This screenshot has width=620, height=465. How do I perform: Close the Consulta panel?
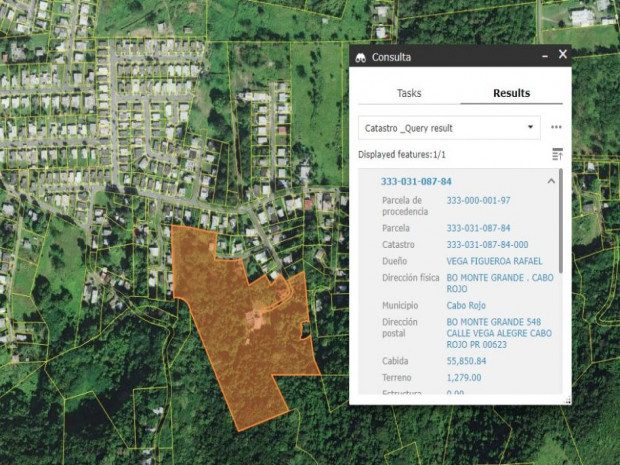[563, 54]
